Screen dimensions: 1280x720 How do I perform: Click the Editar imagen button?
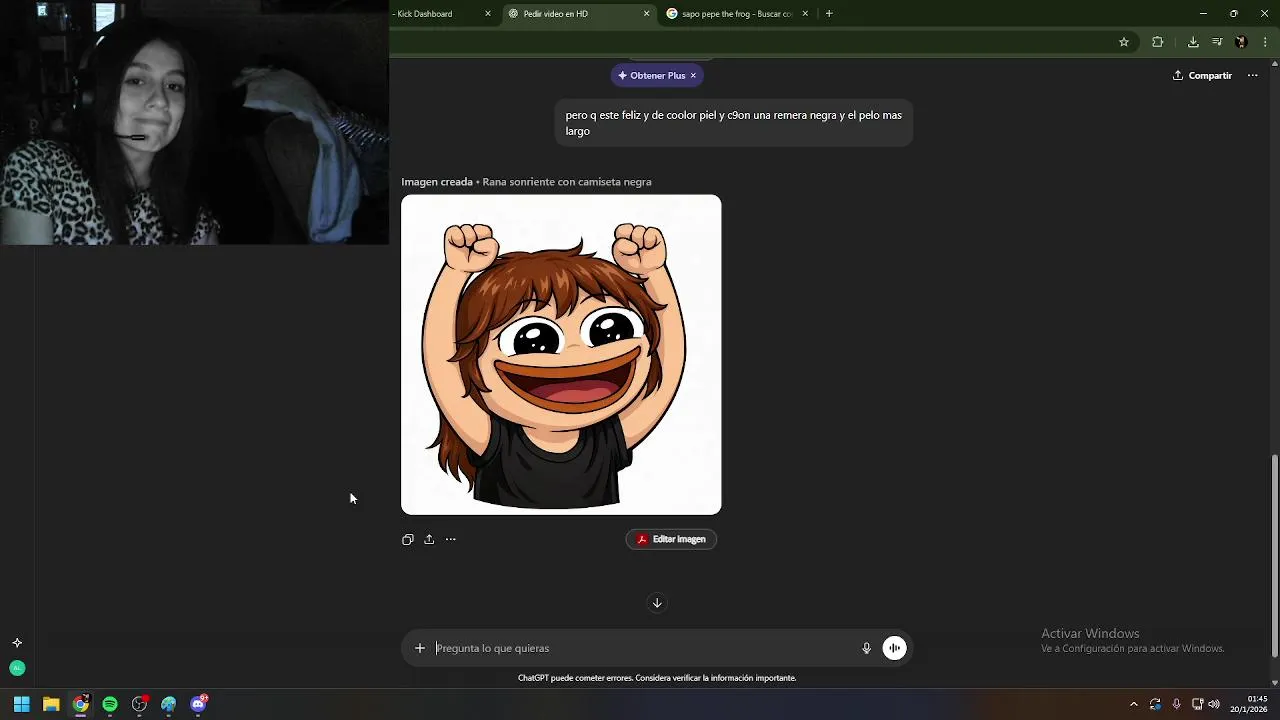[x=671, y=539]
